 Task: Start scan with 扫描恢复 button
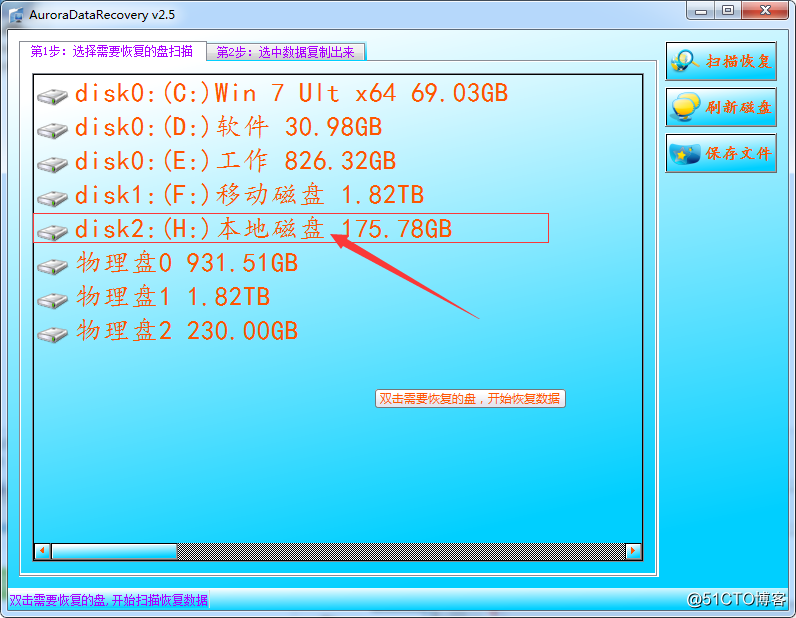(x=721, y=61)
